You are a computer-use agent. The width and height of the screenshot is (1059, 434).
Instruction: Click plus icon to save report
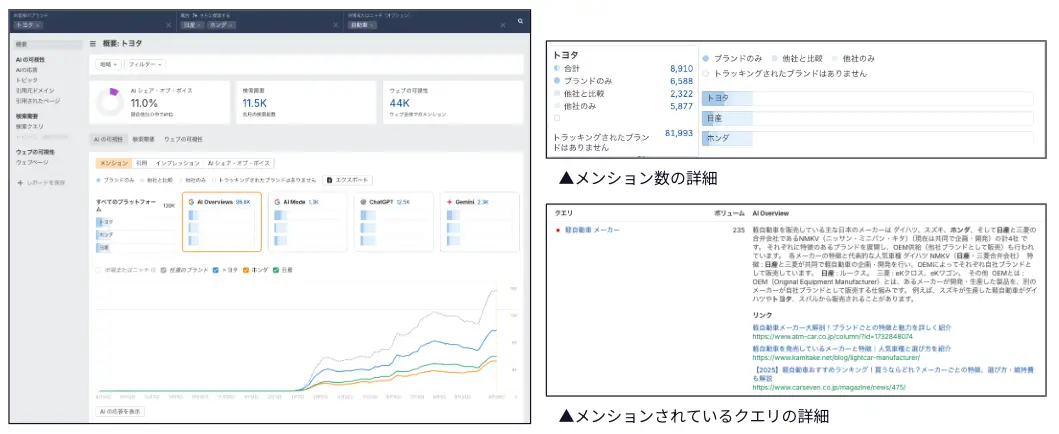tap(20, 182)
